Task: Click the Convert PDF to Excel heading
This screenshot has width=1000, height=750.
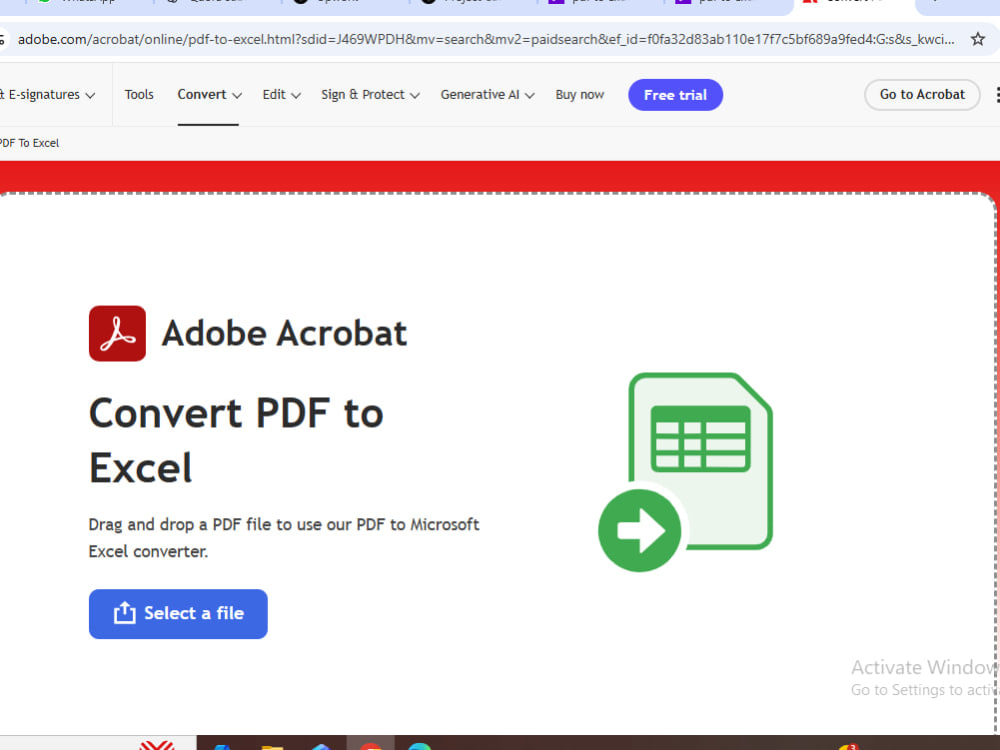Action: 236,440
